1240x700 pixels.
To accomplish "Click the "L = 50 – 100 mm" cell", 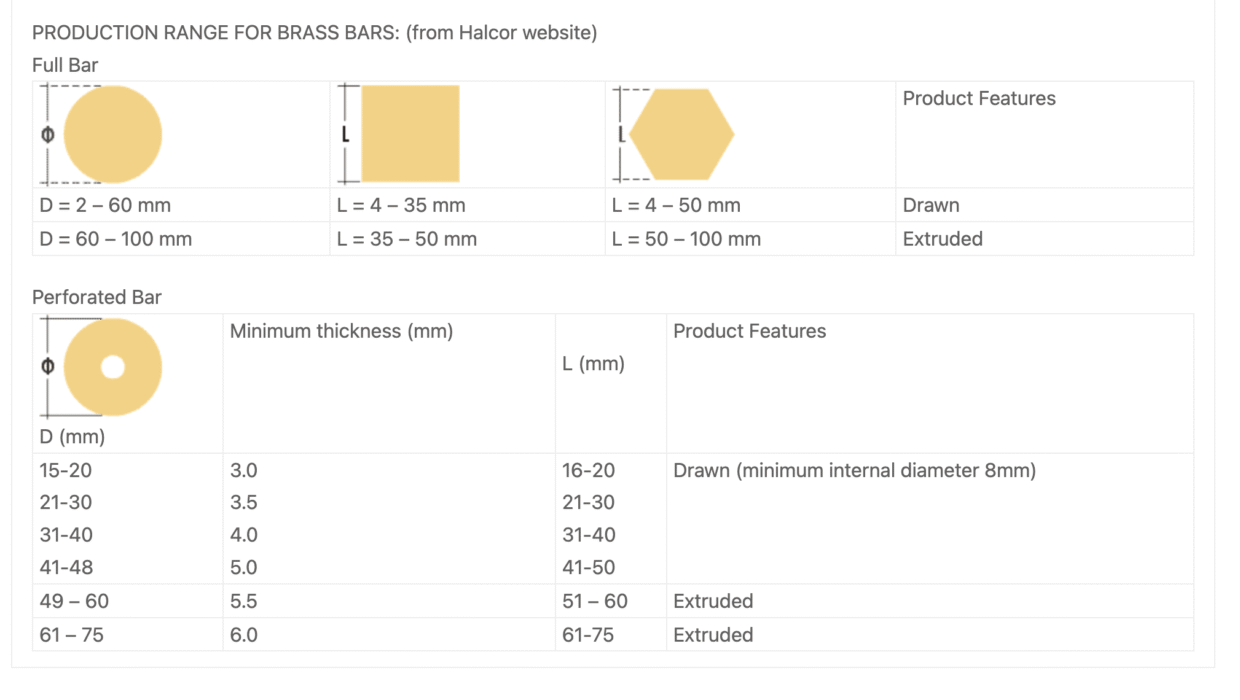I will (x=686, y=239).
